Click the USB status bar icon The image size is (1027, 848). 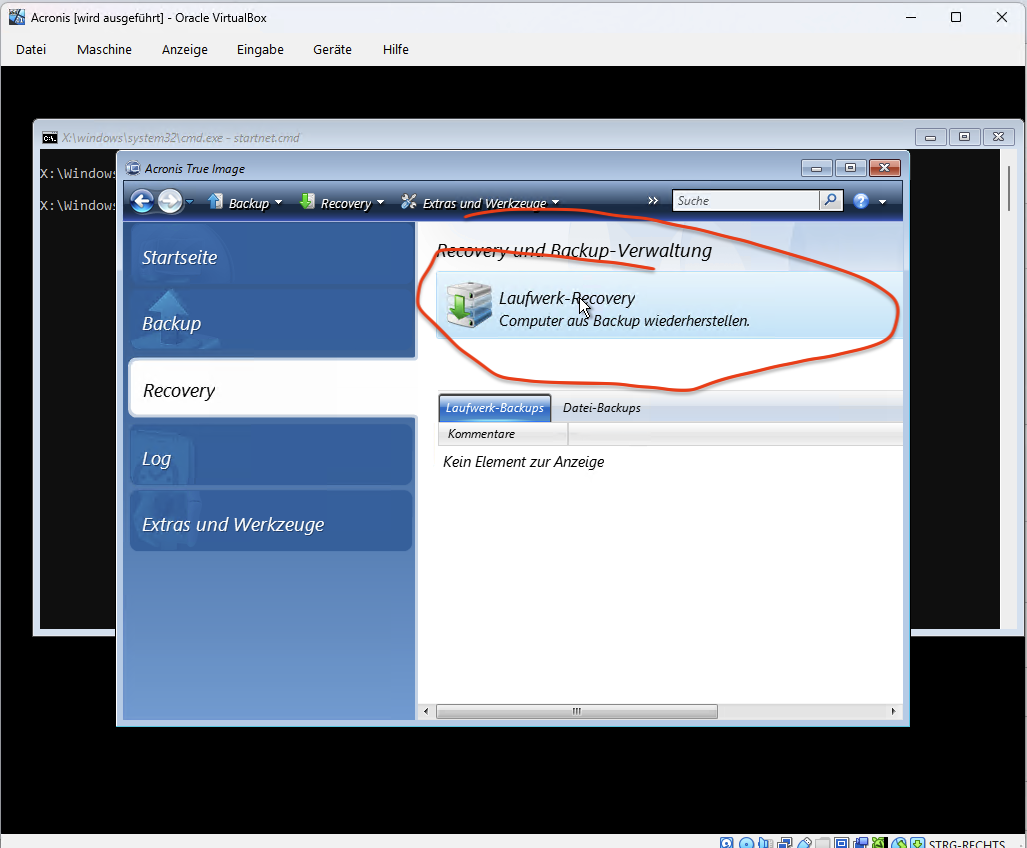tap(804, 843)
